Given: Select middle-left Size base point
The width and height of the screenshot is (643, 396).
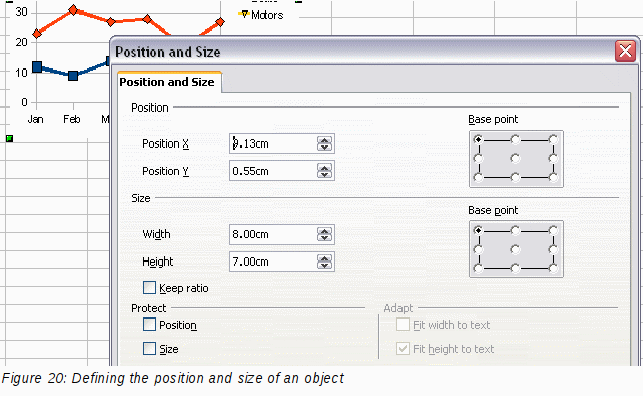Looking at the screenshot, I should click(x=478, y=249).
